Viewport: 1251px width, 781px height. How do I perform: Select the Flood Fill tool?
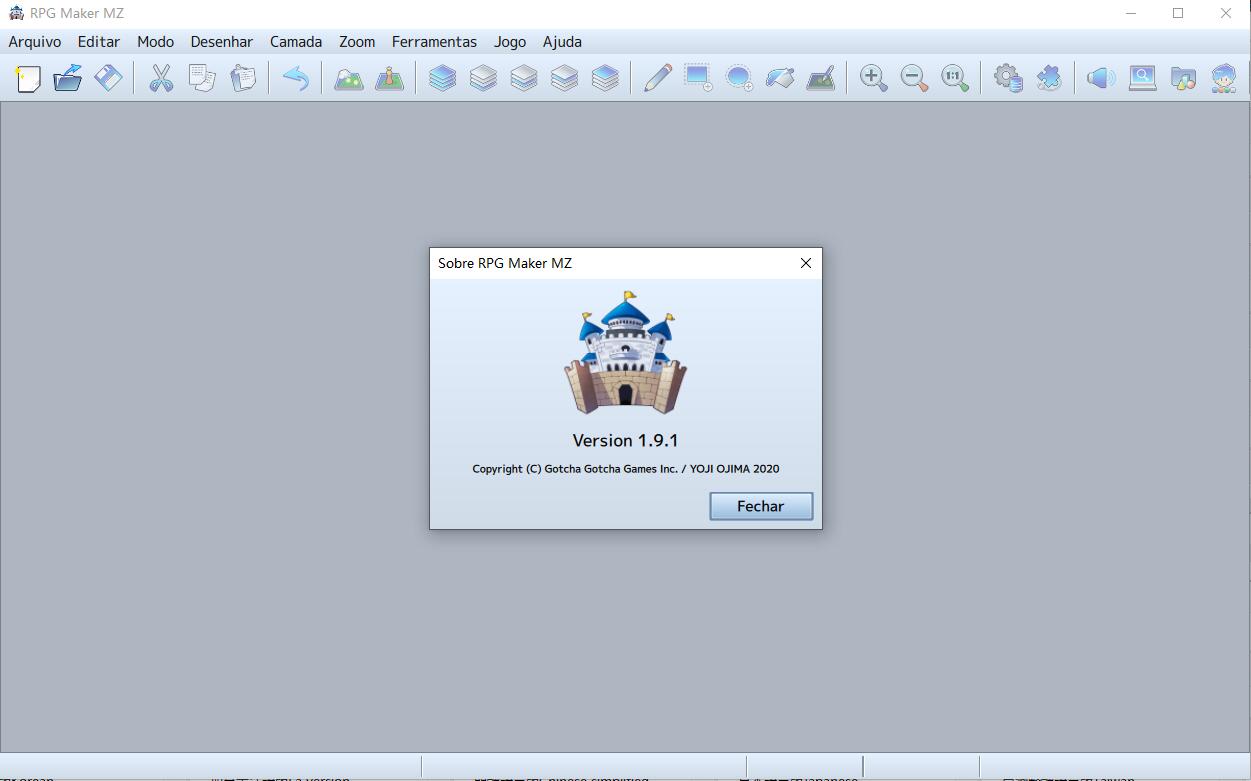pos(780,78)
